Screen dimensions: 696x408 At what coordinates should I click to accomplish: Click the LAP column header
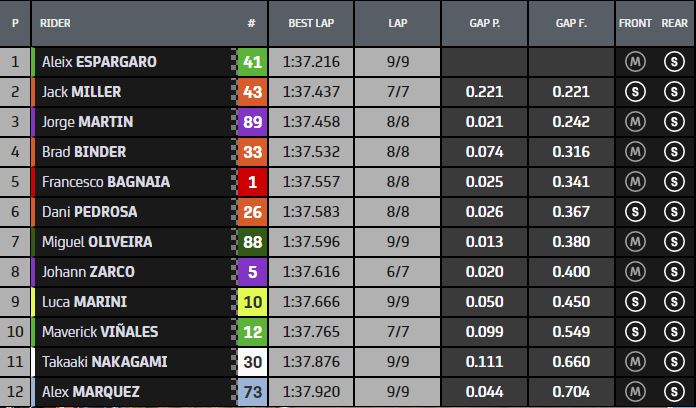point(399,22)
